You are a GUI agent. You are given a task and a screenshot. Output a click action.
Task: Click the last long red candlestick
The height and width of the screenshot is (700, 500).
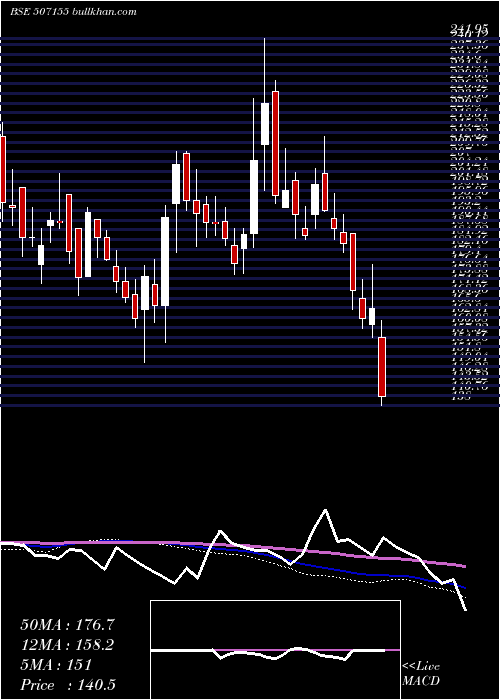coord(382,367)
